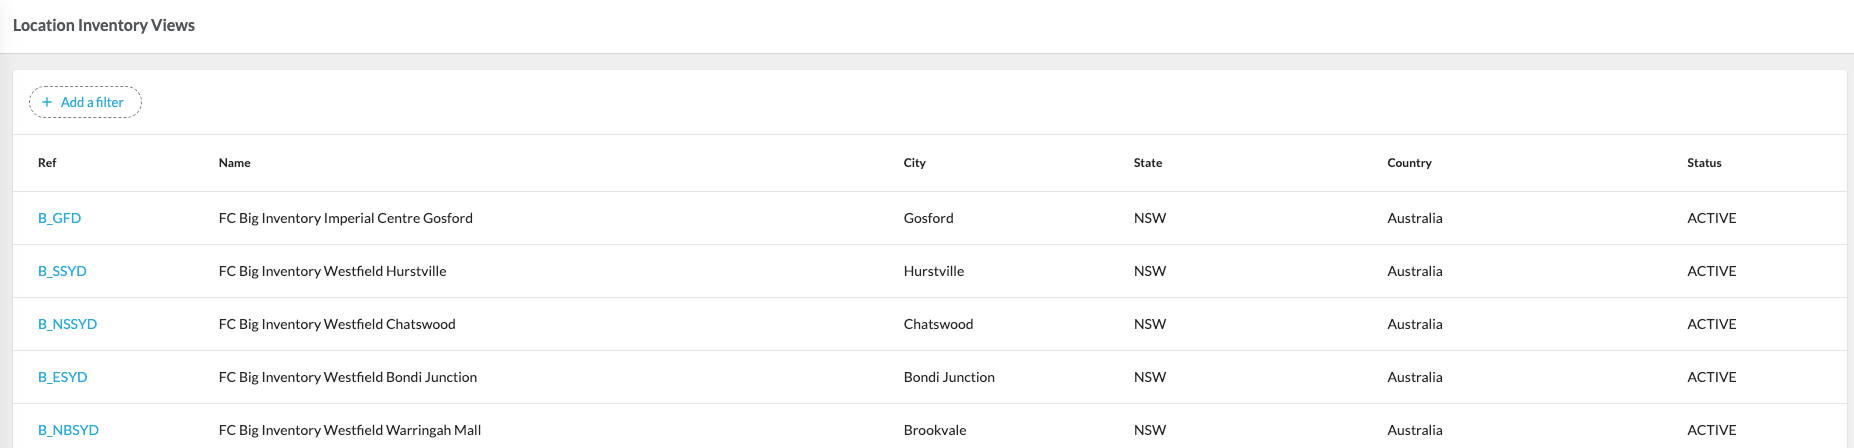
Task: Select the Westfield Hurstville row name
Action: coord(332,271)
